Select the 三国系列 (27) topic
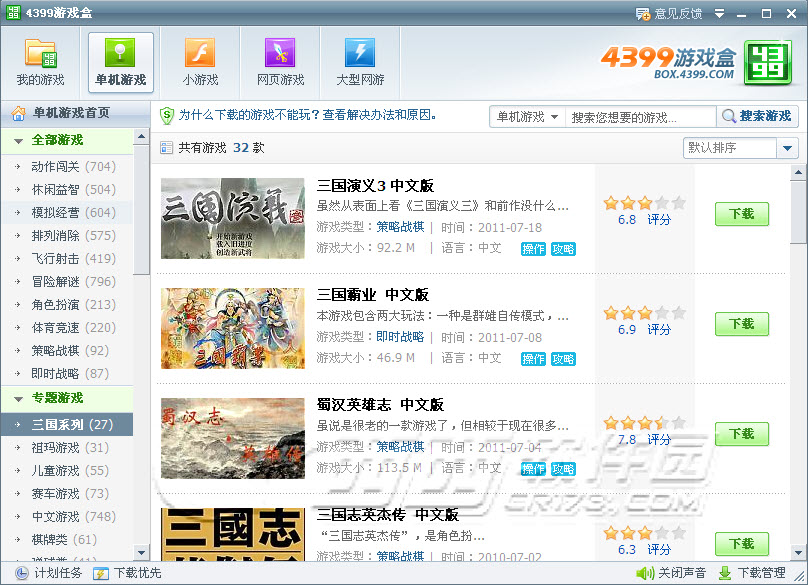Screen dimensions: 808x585 [x=67, y=424]
